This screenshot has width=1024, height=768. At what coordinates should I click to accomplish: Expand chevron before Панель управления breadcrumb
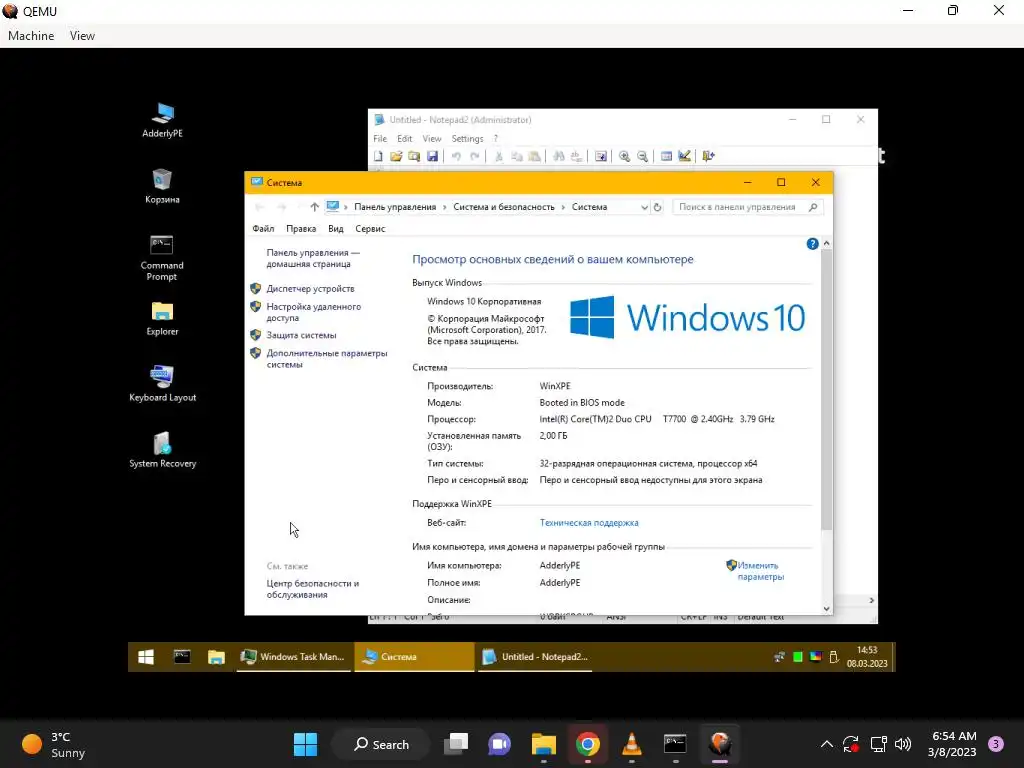pyautogui.click(x=345, y=207)
